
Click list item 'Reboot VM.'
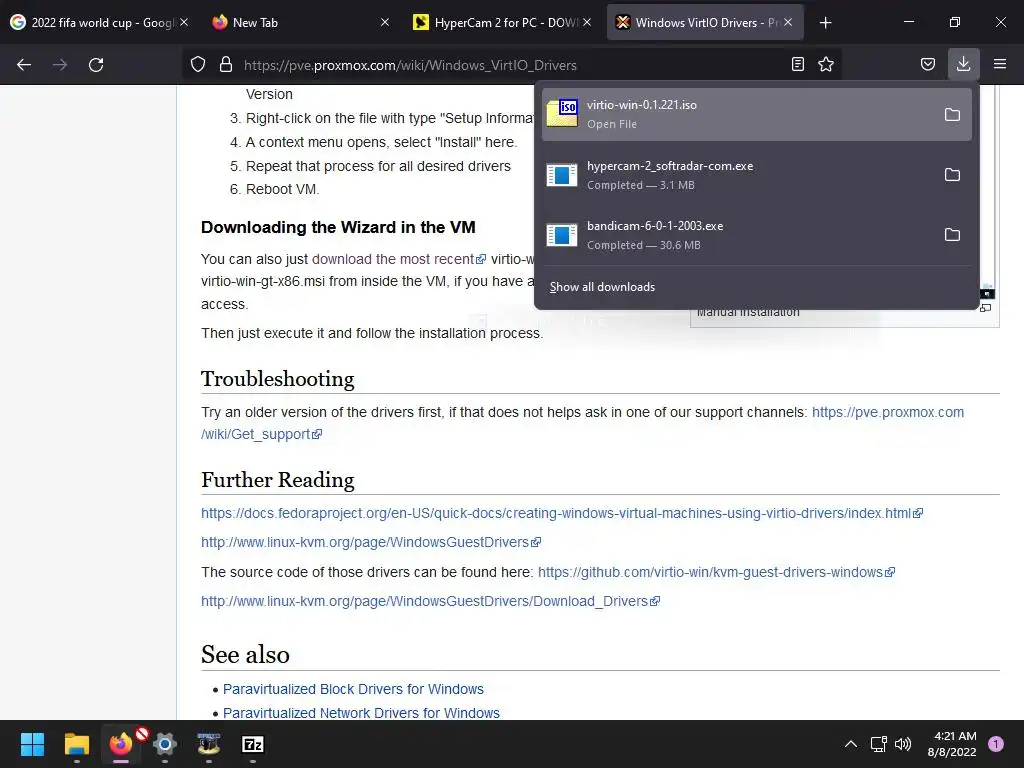pos(282,189)
